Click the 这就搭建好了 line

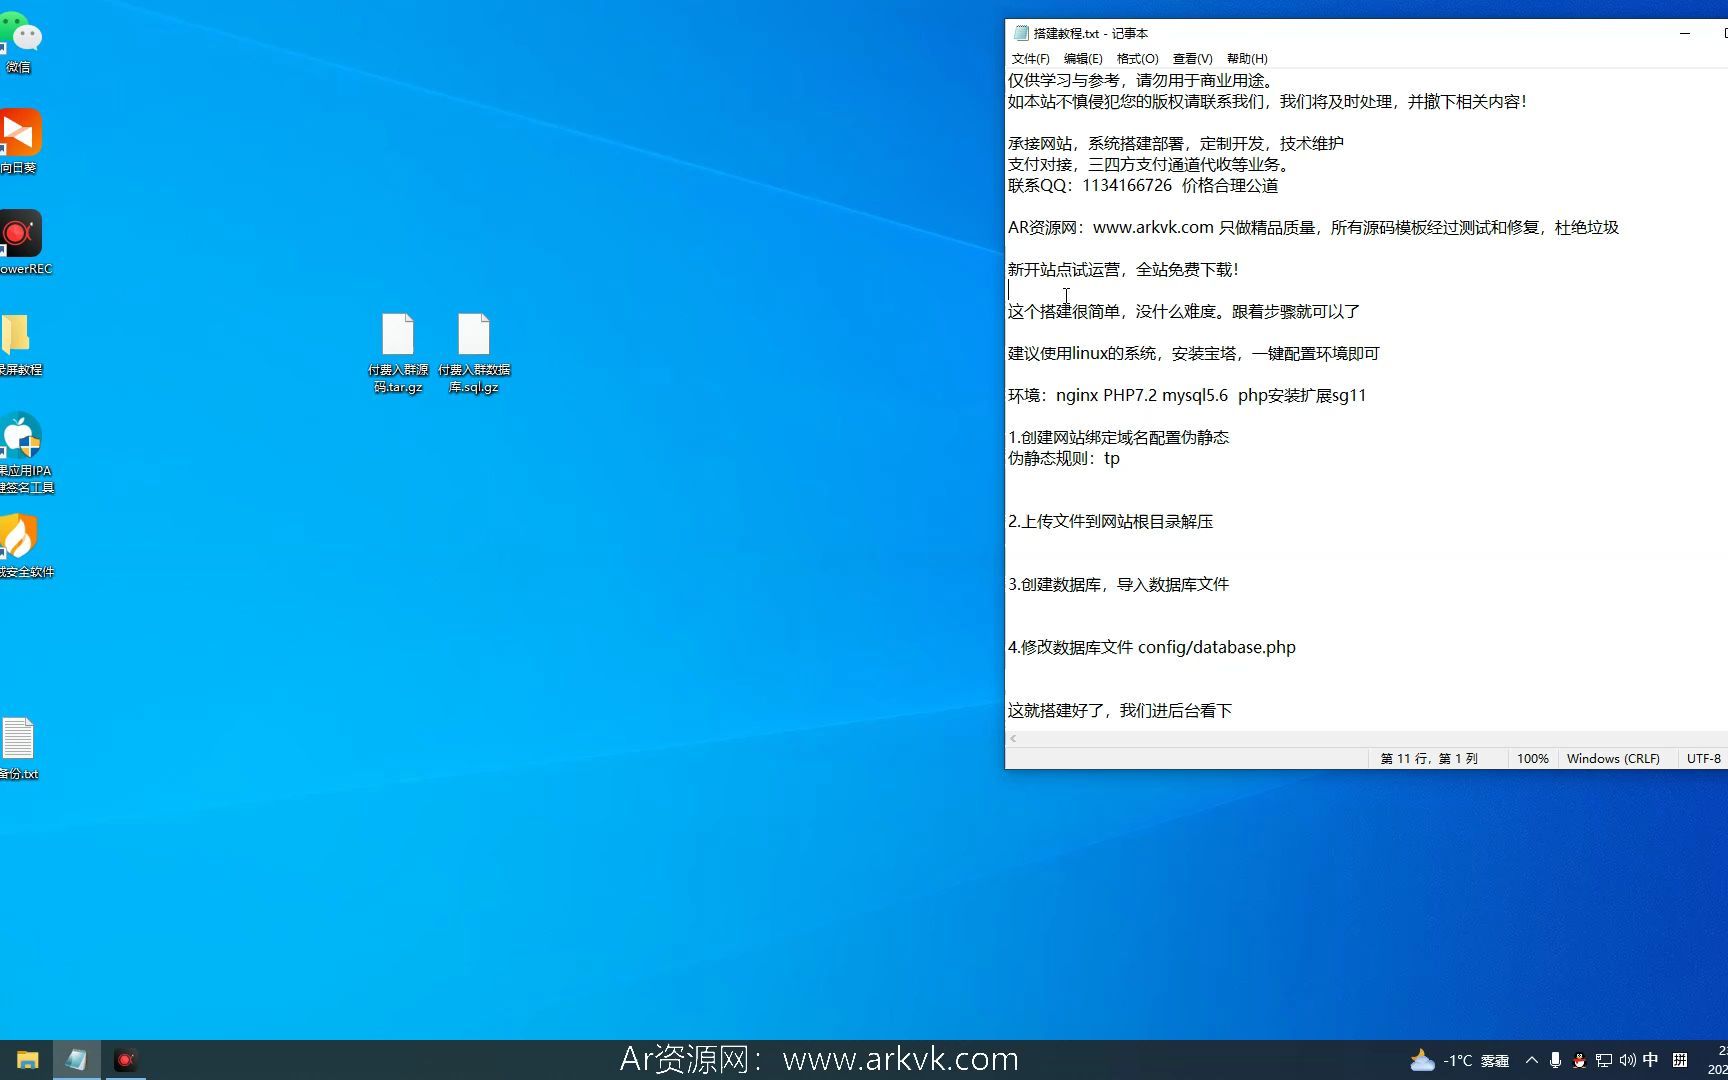click(1120, 711)
